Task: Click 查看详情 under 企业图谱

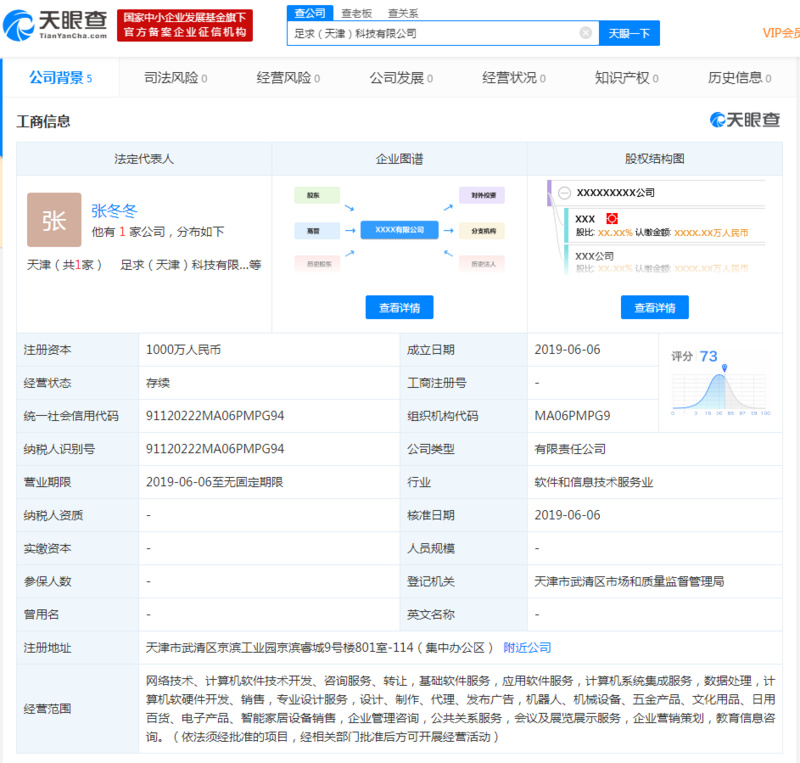Action: pyautogui.click(x=399, y=307)
